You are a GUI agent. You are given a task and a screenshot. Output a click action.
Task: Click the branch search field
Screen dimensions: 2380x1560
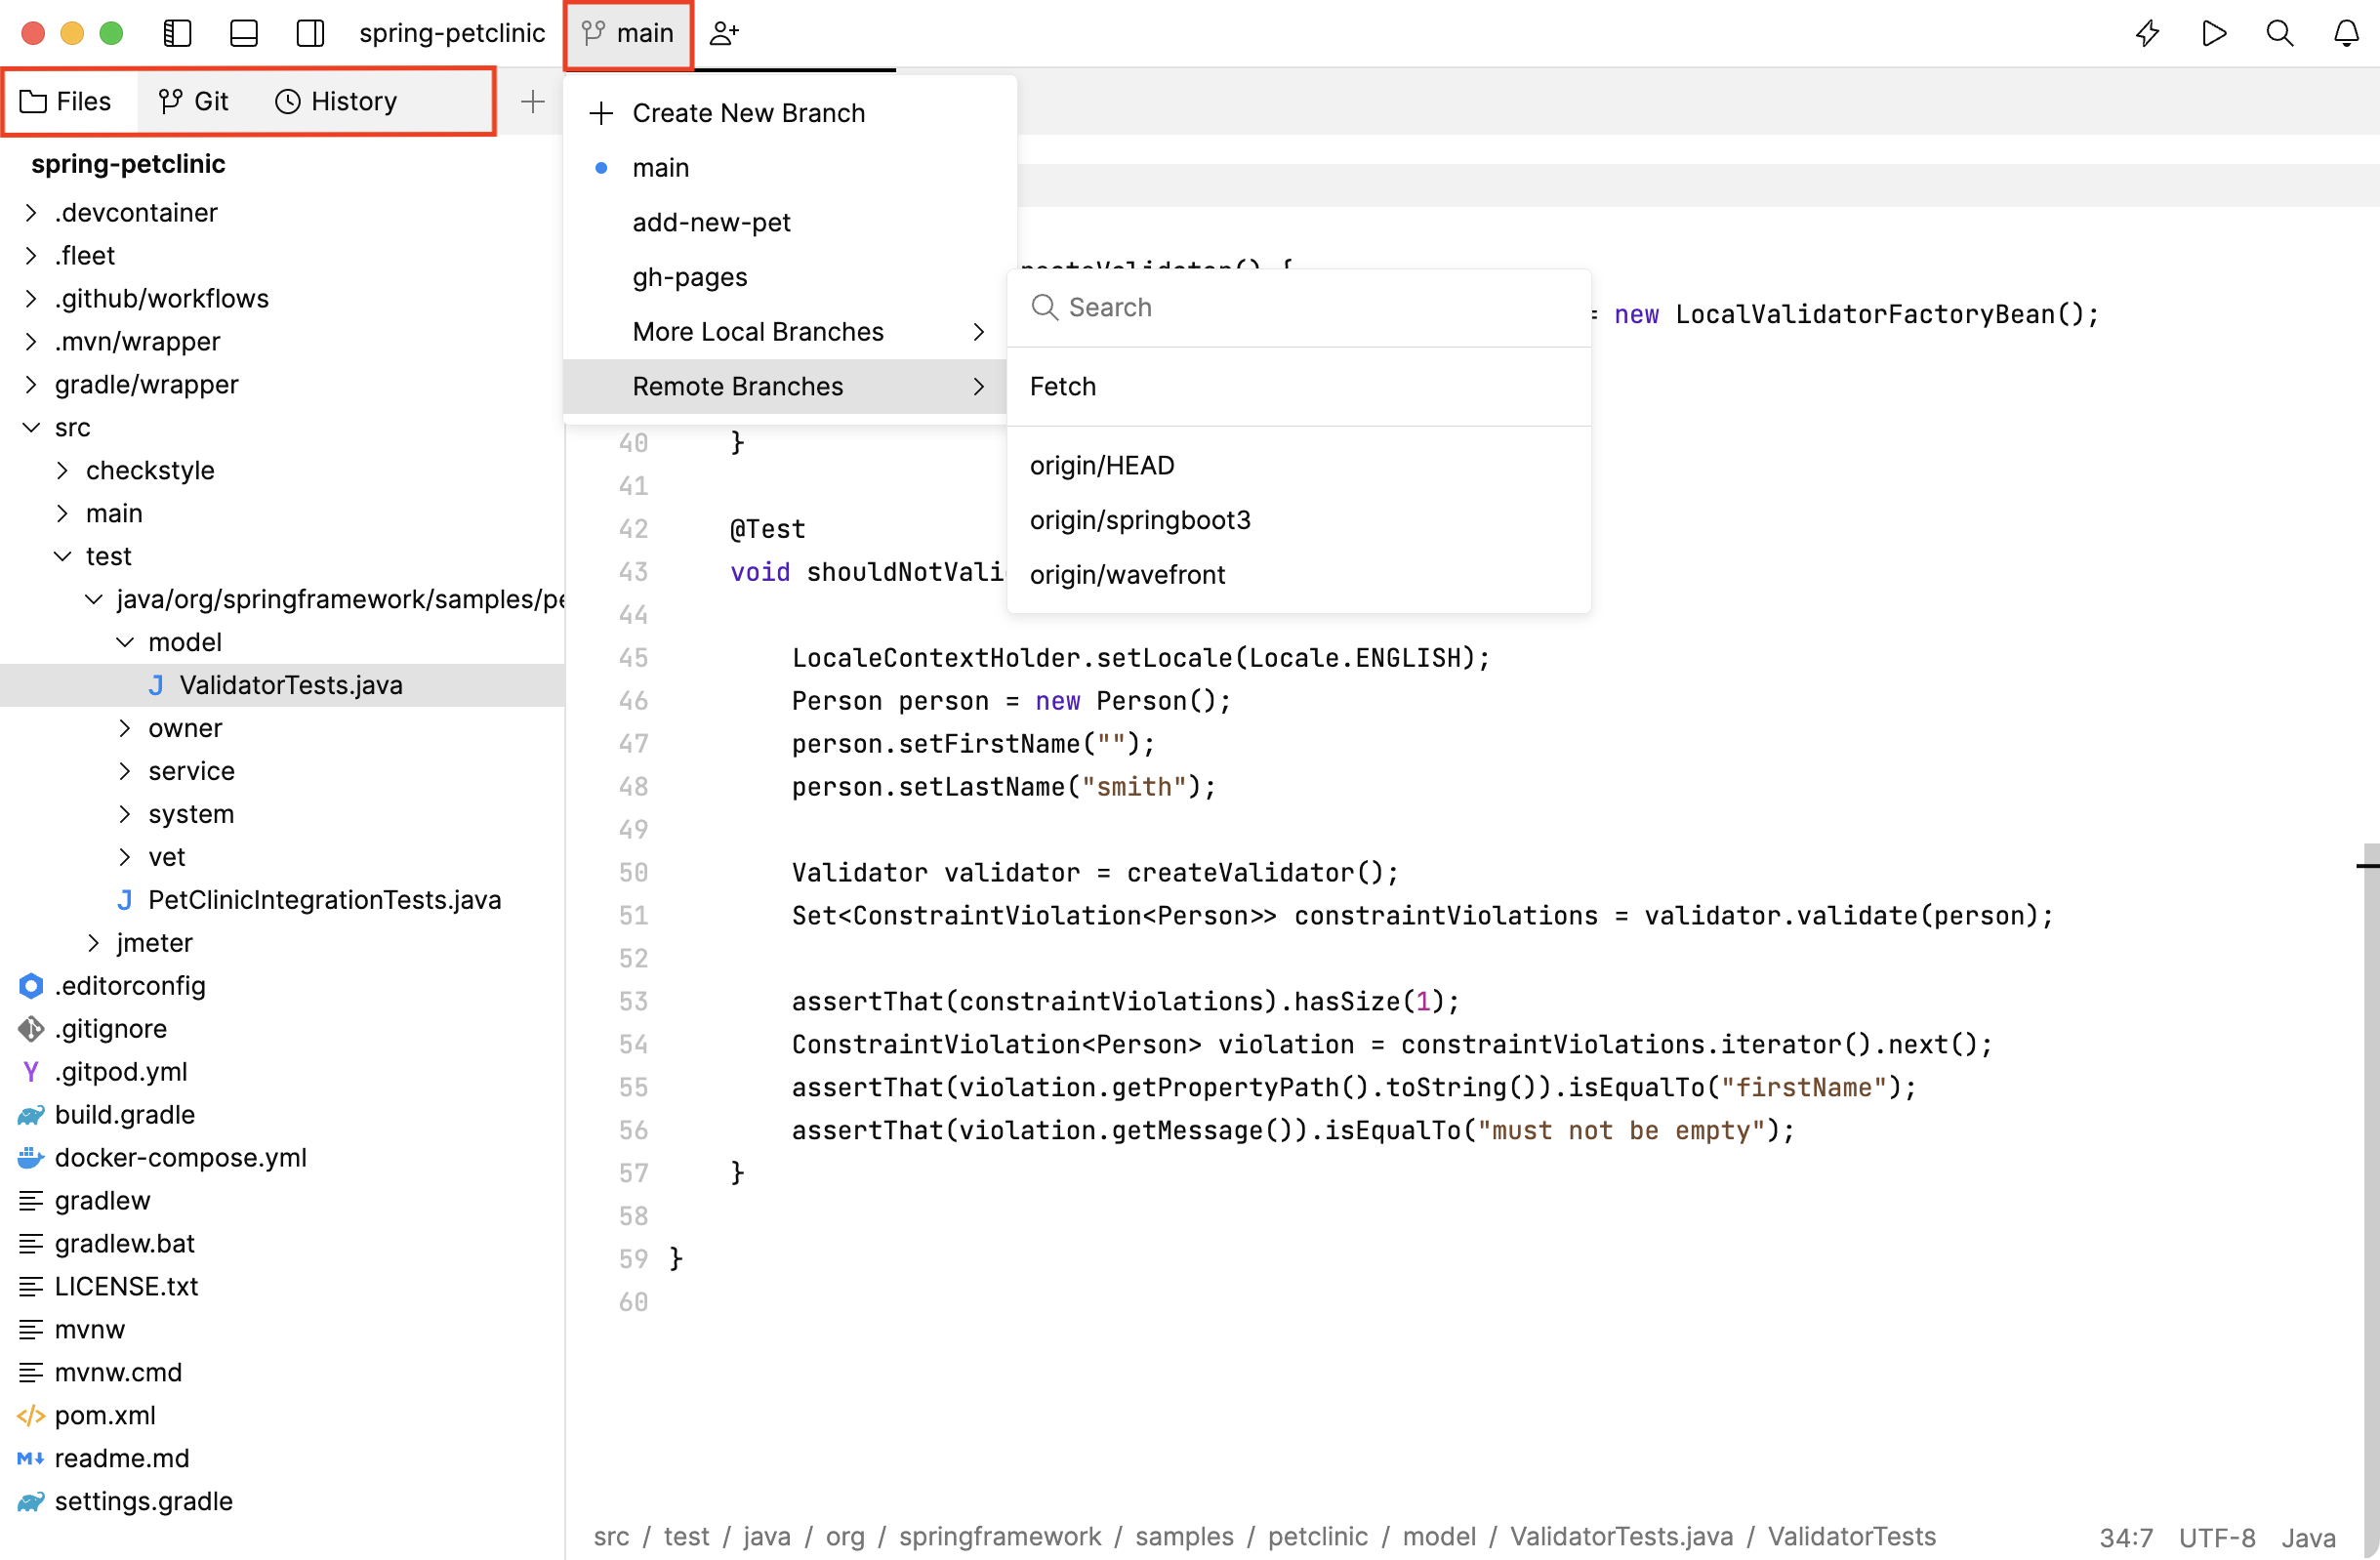point(1298,307)
